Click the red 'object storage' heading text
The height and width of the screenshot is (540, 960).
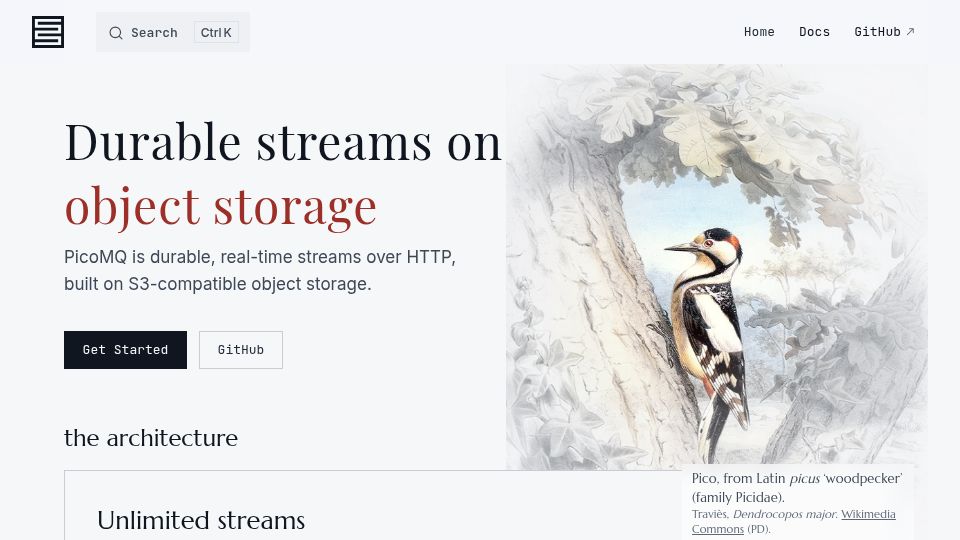[220, 207]
